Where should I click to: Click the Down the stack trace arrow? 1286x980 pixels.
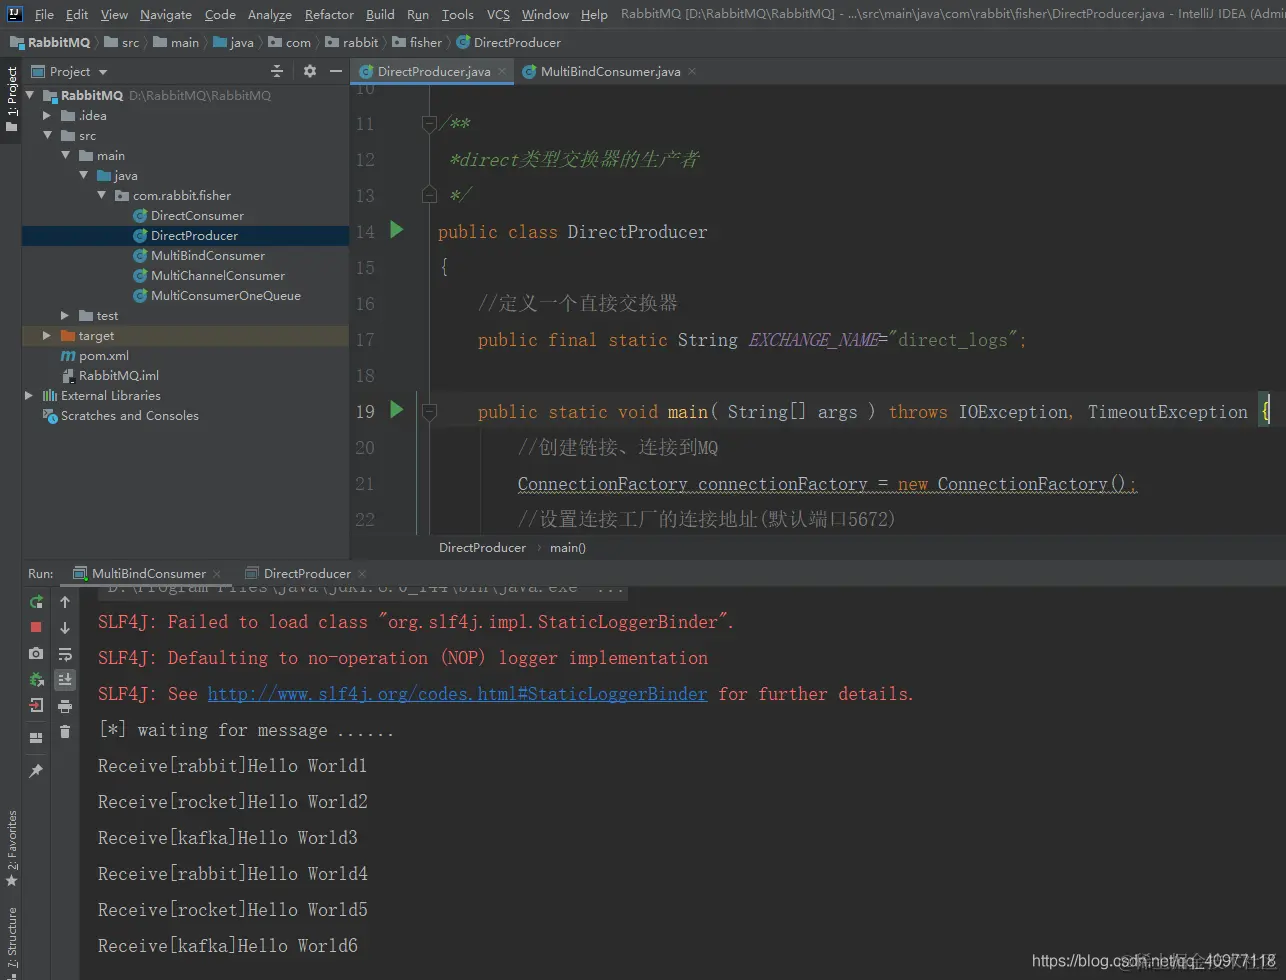(65, 628)
